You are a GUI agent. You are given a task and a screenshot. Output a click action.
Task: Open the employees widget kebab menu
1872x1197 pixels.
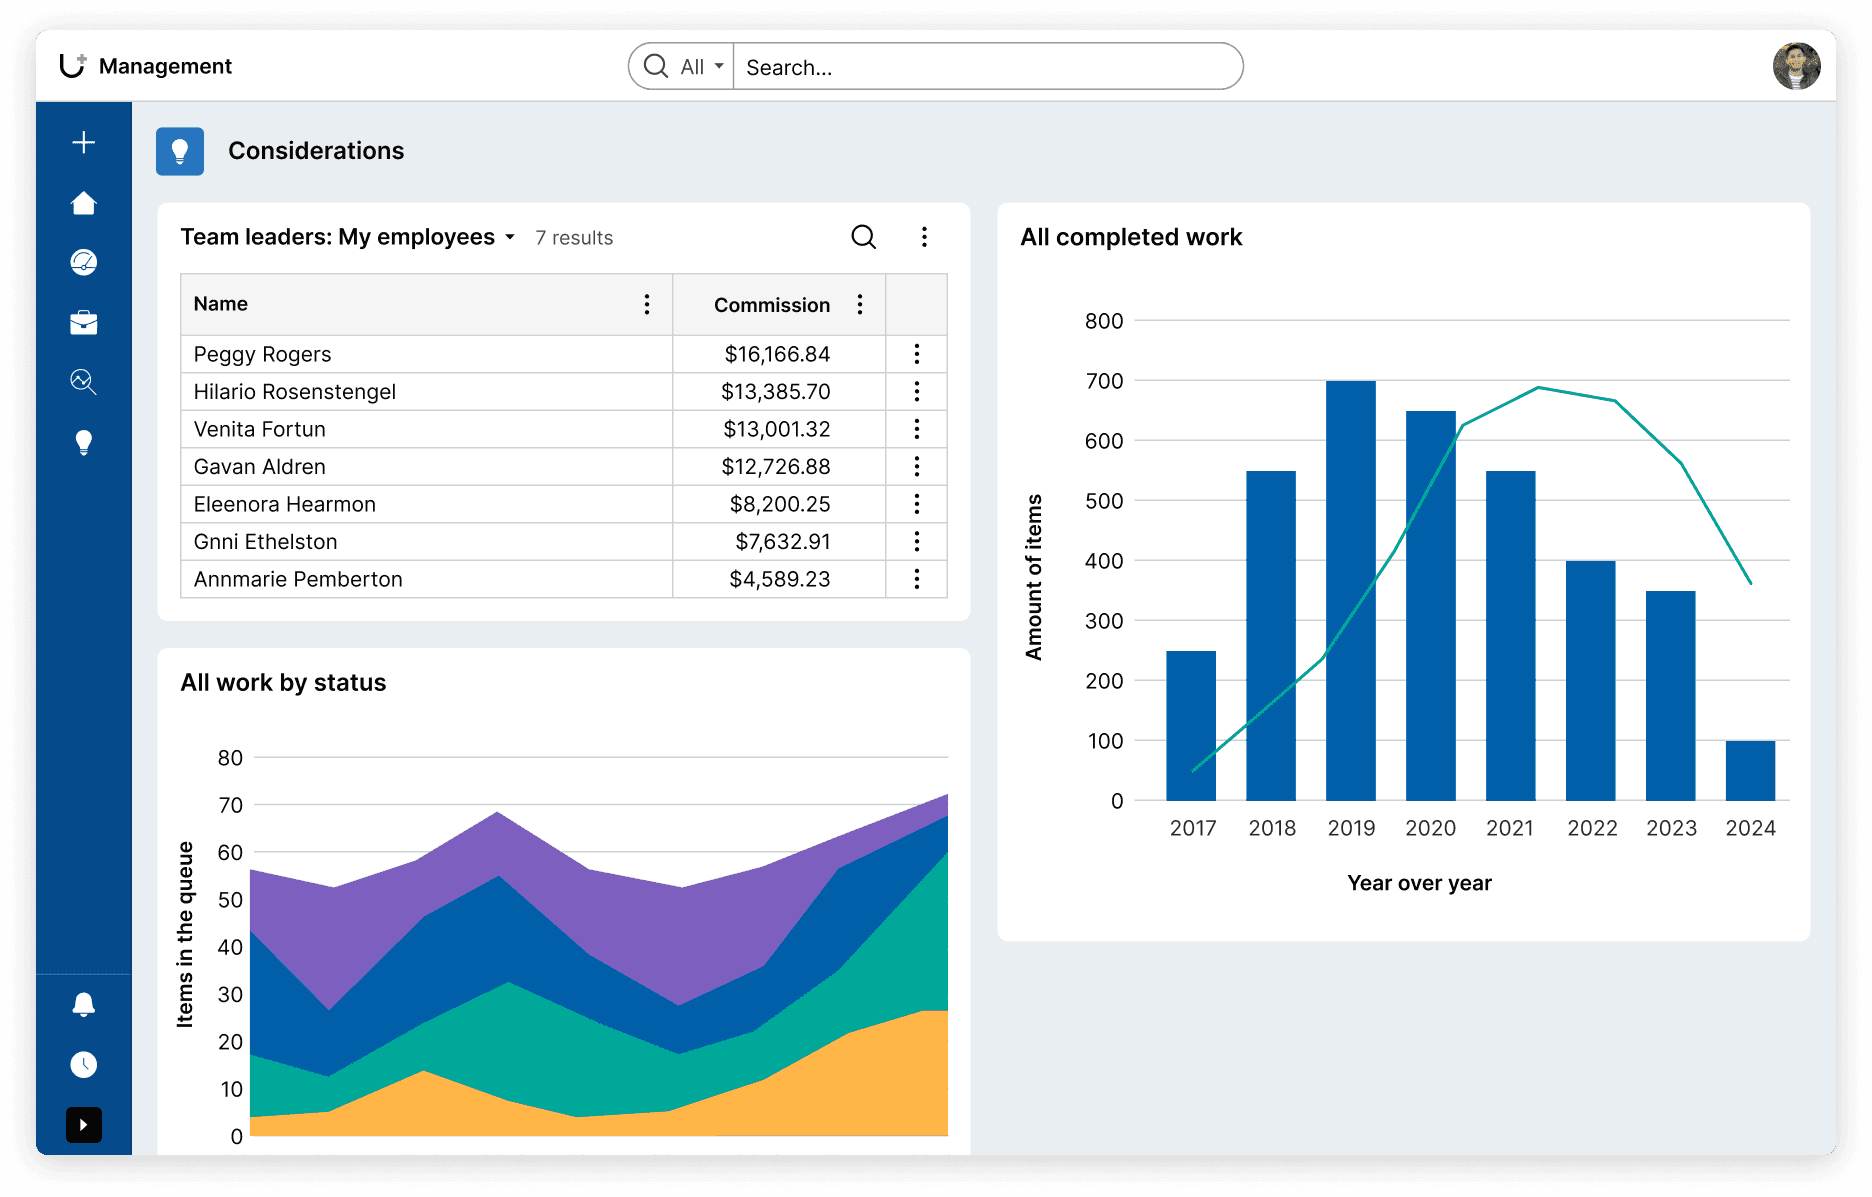click(x=924, y=237)
